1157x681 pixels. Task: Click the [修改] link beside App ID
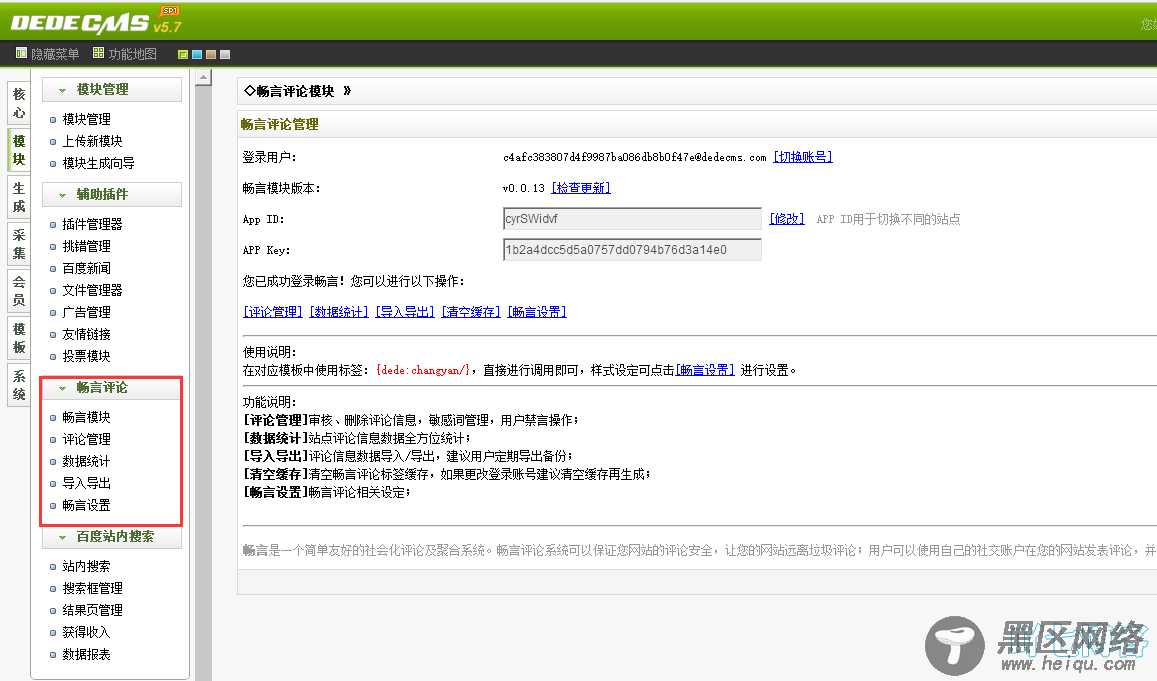(x=787, y=219)
